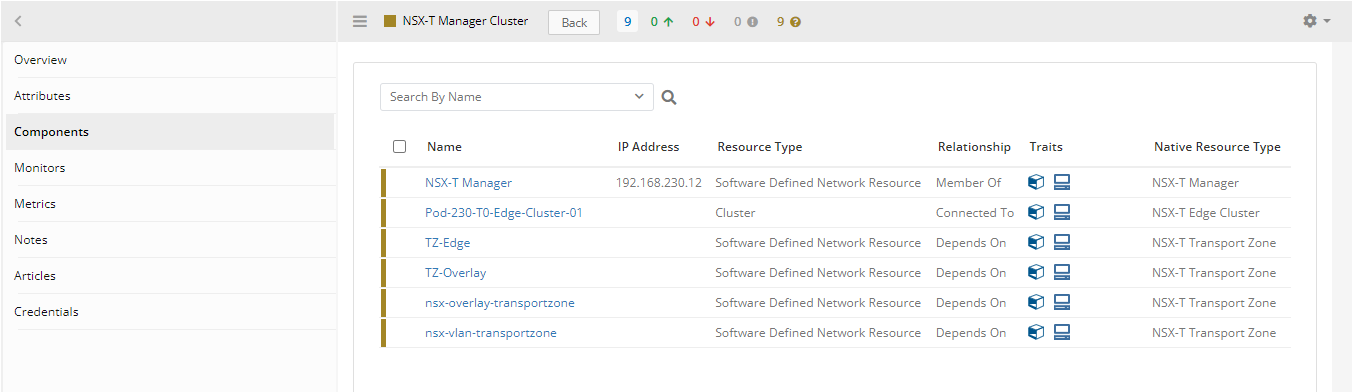
Task: Open the TZ-Overlay component link
Action: 456,273
